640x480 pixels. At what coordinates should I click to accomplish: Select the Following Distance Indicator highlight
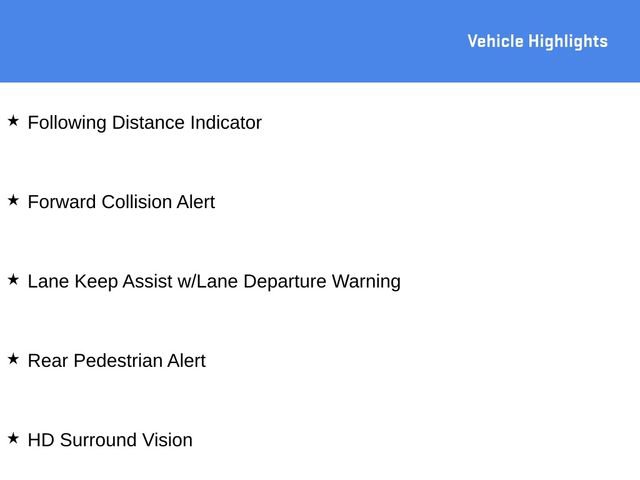(144, 123)
